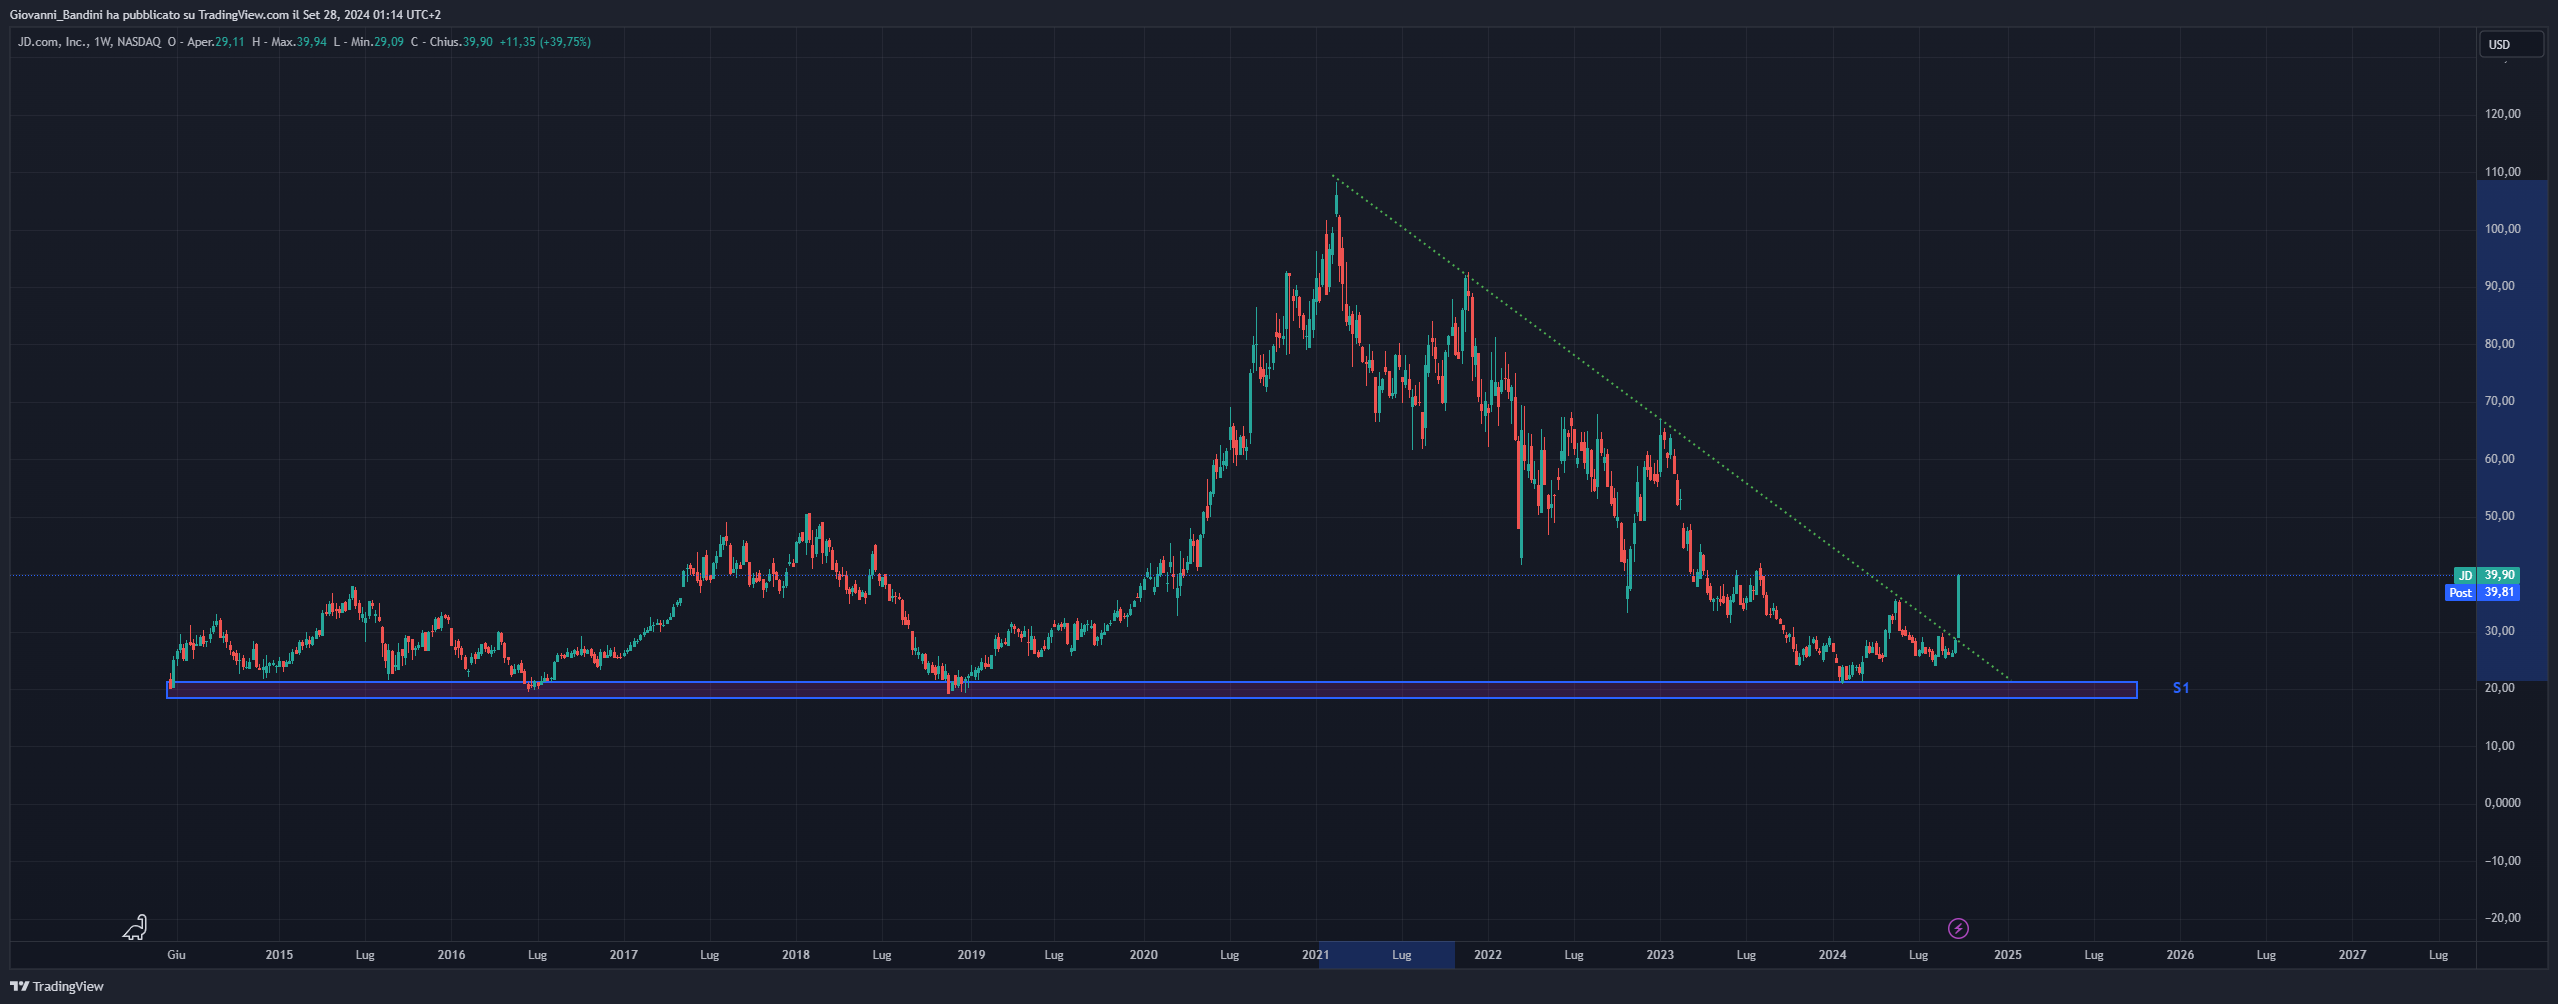Click the S1 support label
The image size is (2558, 1004).
tap(2181, 688)
